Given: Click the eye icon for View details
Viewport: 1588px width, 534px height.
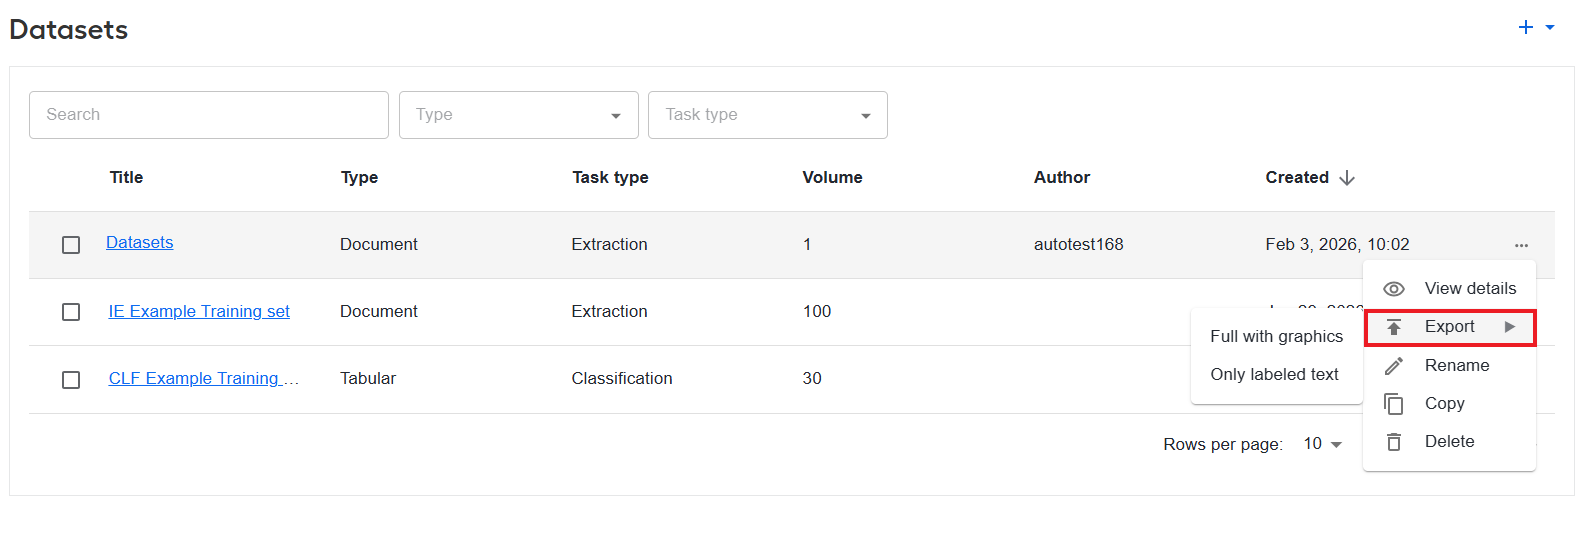Looking at the screenshot, I should [x=1394, y=289].
